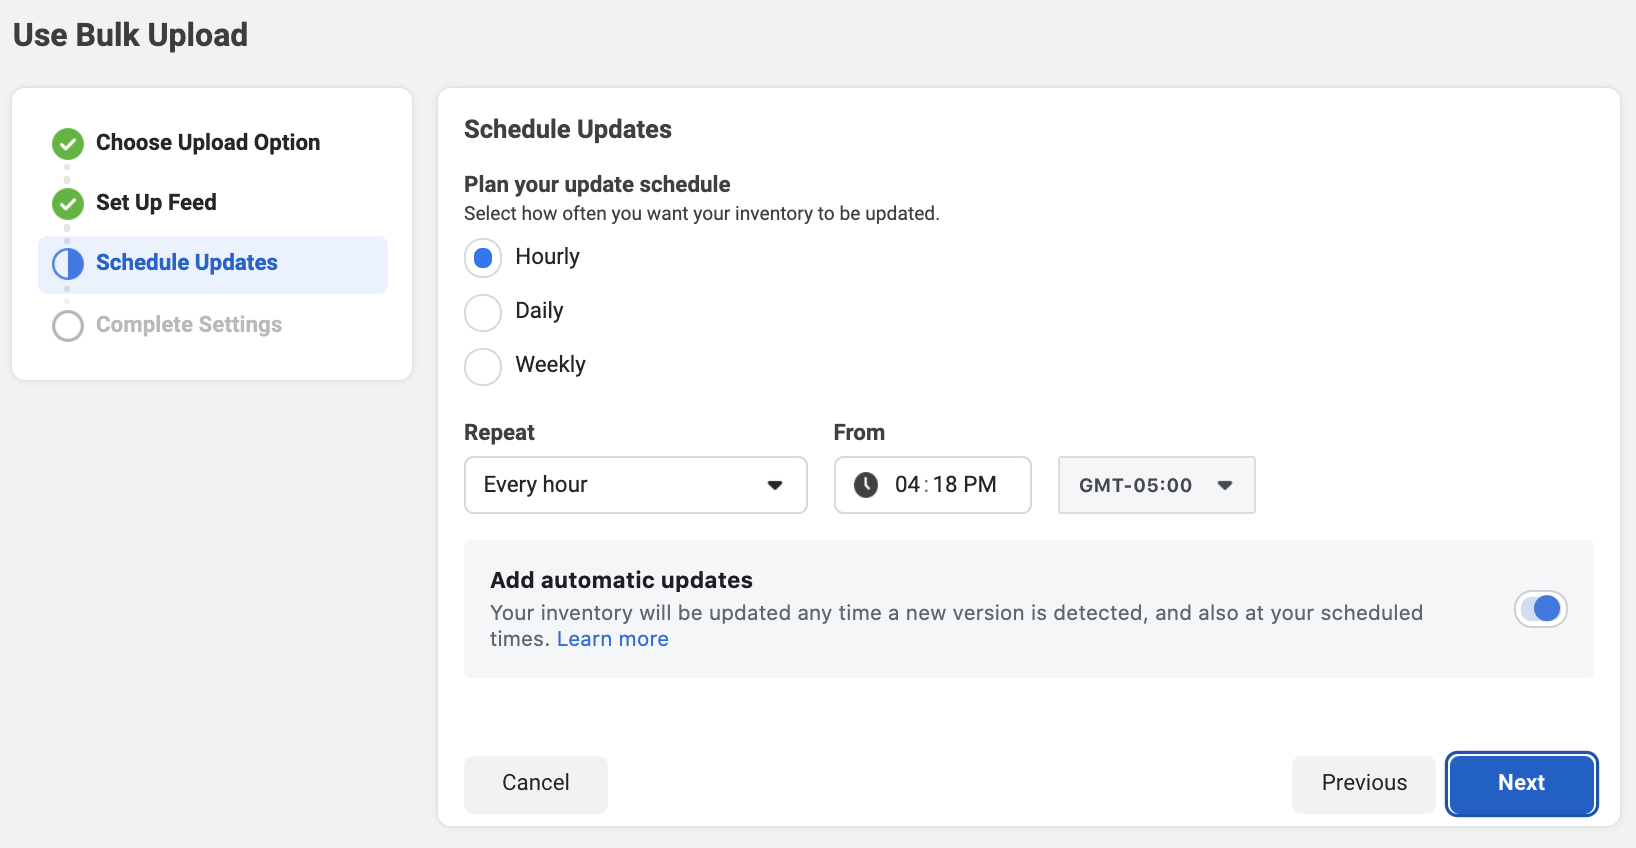The image size is (1636, 848).
Task: Open the Learn more link
Action: pyautogui.click(x=612, y=639)
